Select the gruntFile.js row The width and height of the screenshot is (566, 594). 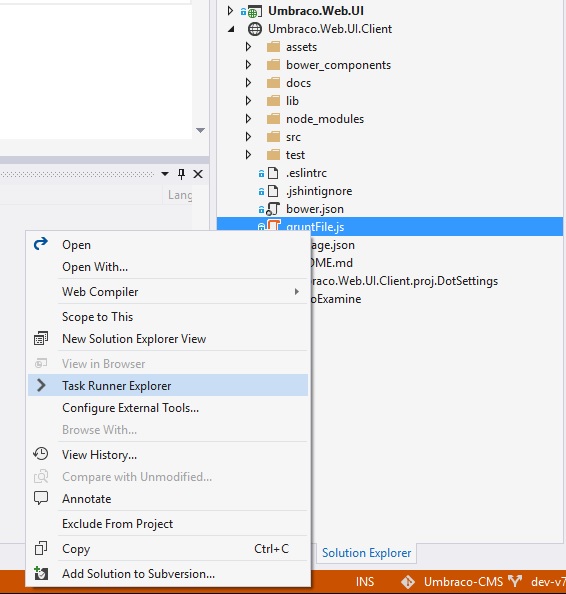(x=390, y=227)
